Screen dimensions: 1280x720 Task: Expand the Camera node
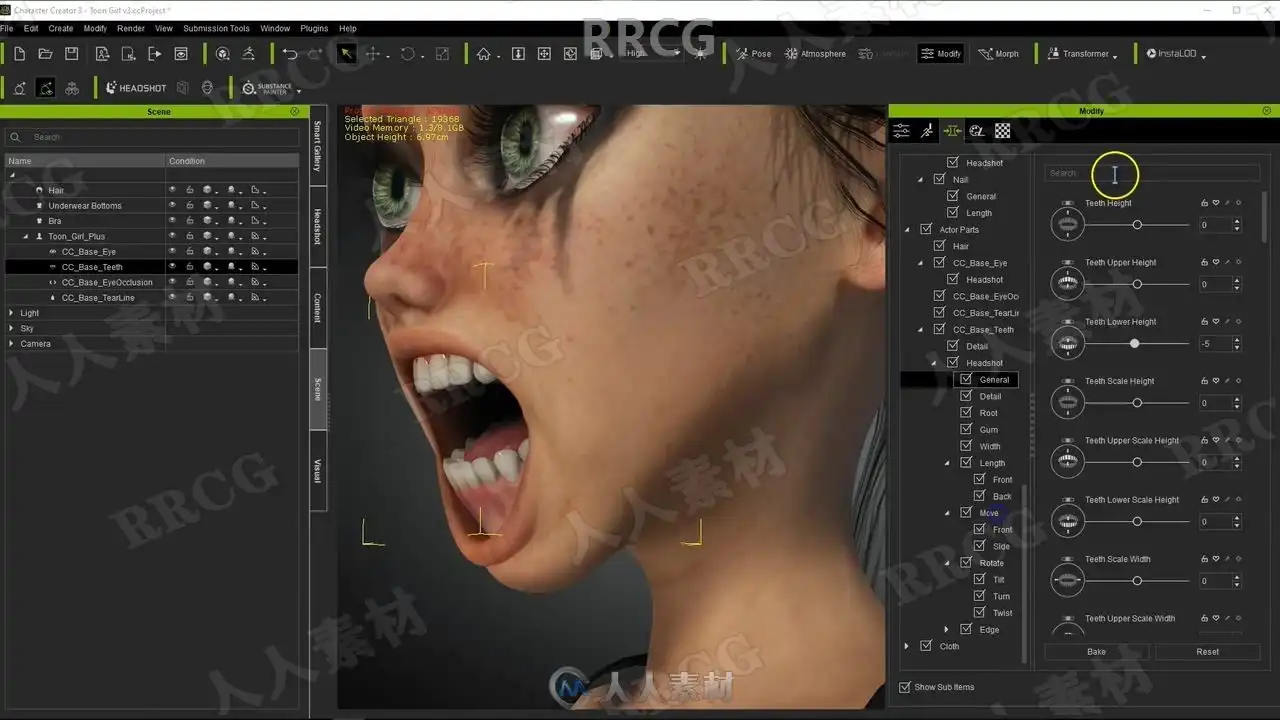point(11,344)
